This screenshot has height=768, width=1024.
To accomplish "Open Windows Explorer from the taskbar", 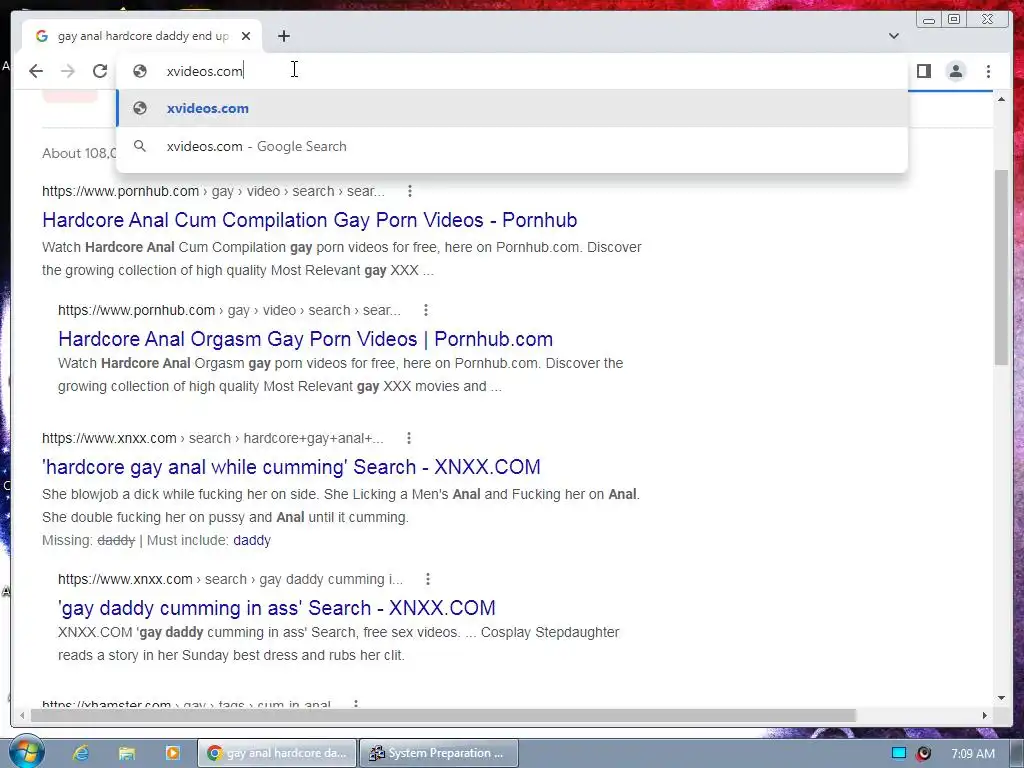I will pyautogui.click(x=127, y=753).
